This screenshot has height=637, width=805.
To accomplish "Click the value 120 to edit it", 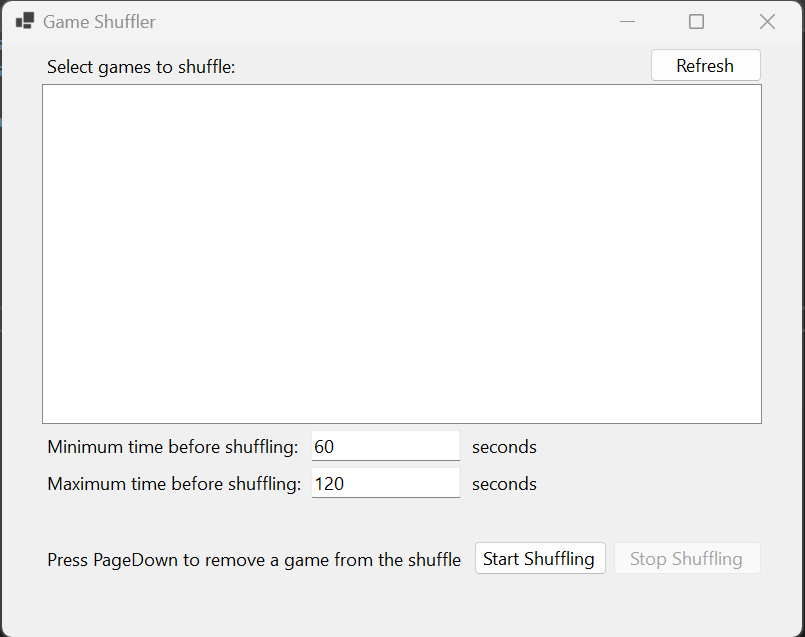I will [x=334, y=483].
